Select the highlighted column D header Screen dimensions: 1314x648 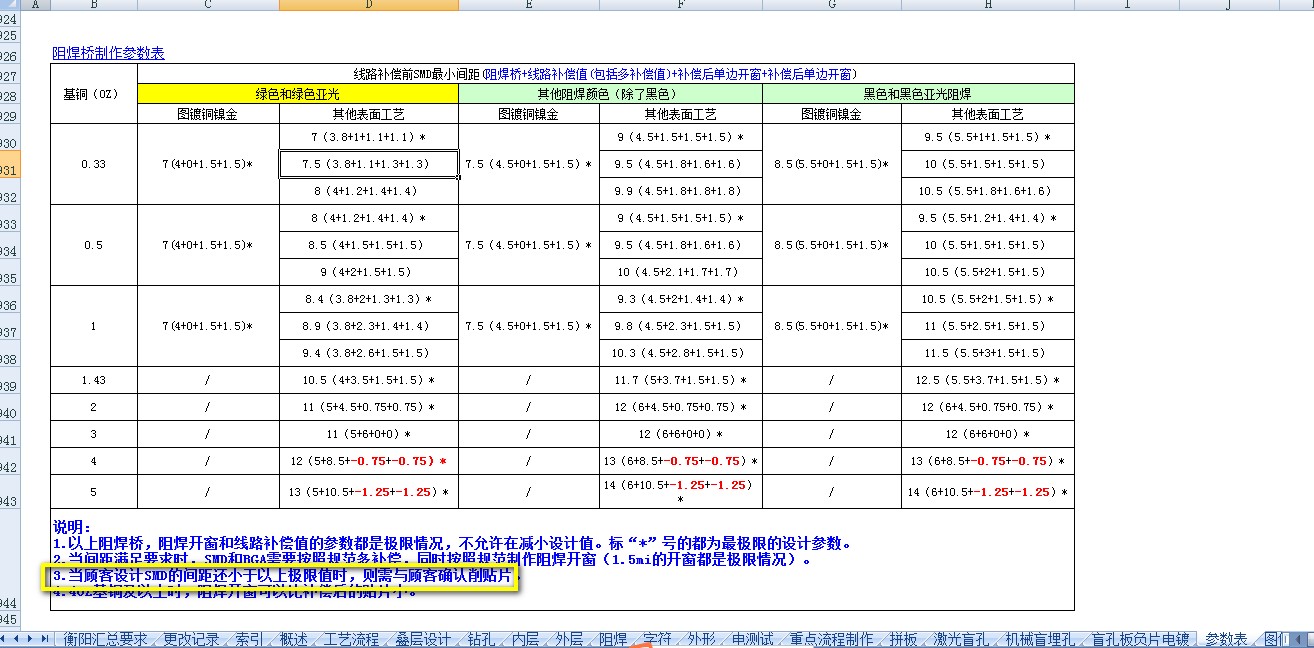point(369,5)
